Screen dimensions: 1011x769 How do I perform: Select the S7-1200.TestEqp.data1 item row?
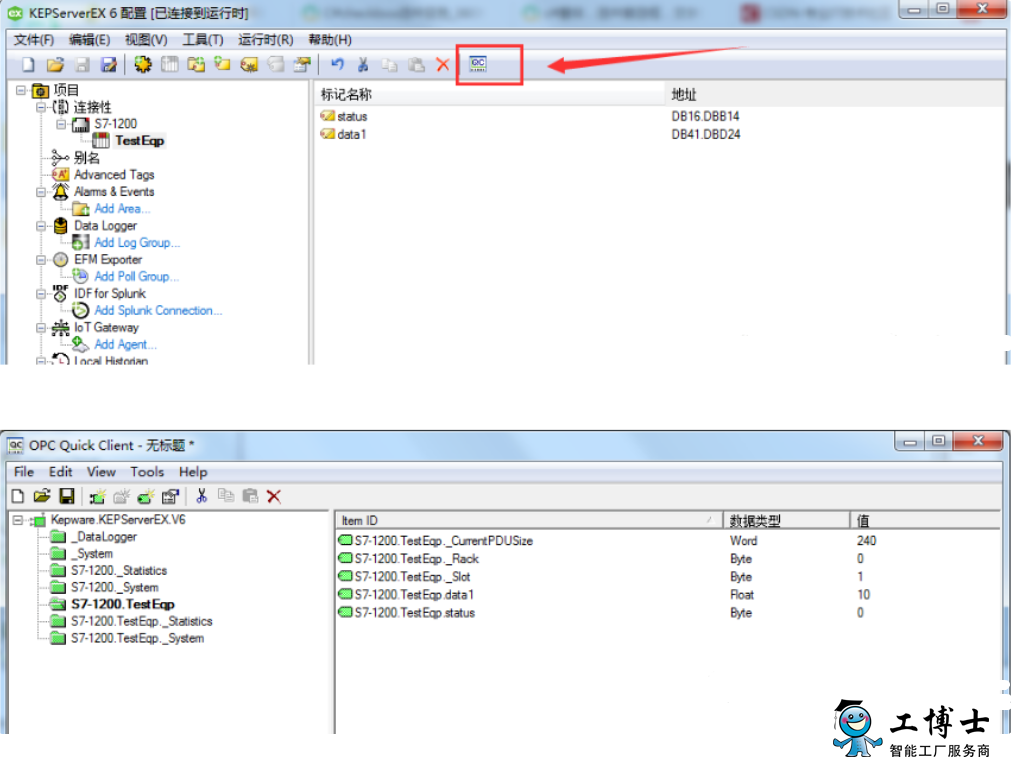(414, 595)
